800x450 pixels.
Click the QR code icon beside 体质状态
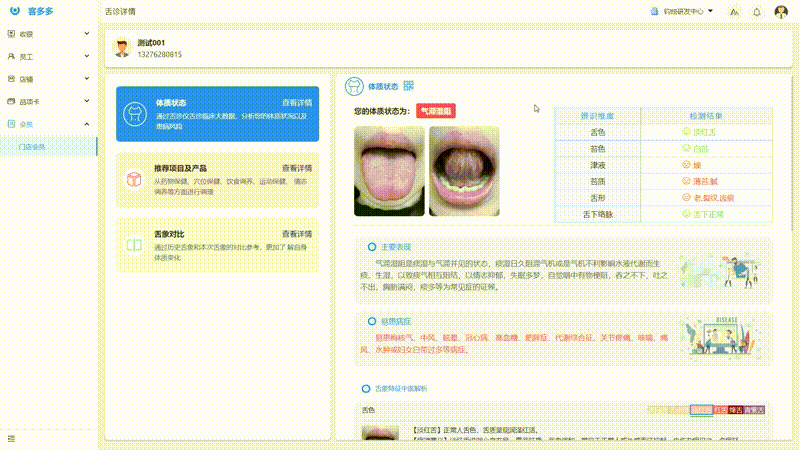point(408,86)
